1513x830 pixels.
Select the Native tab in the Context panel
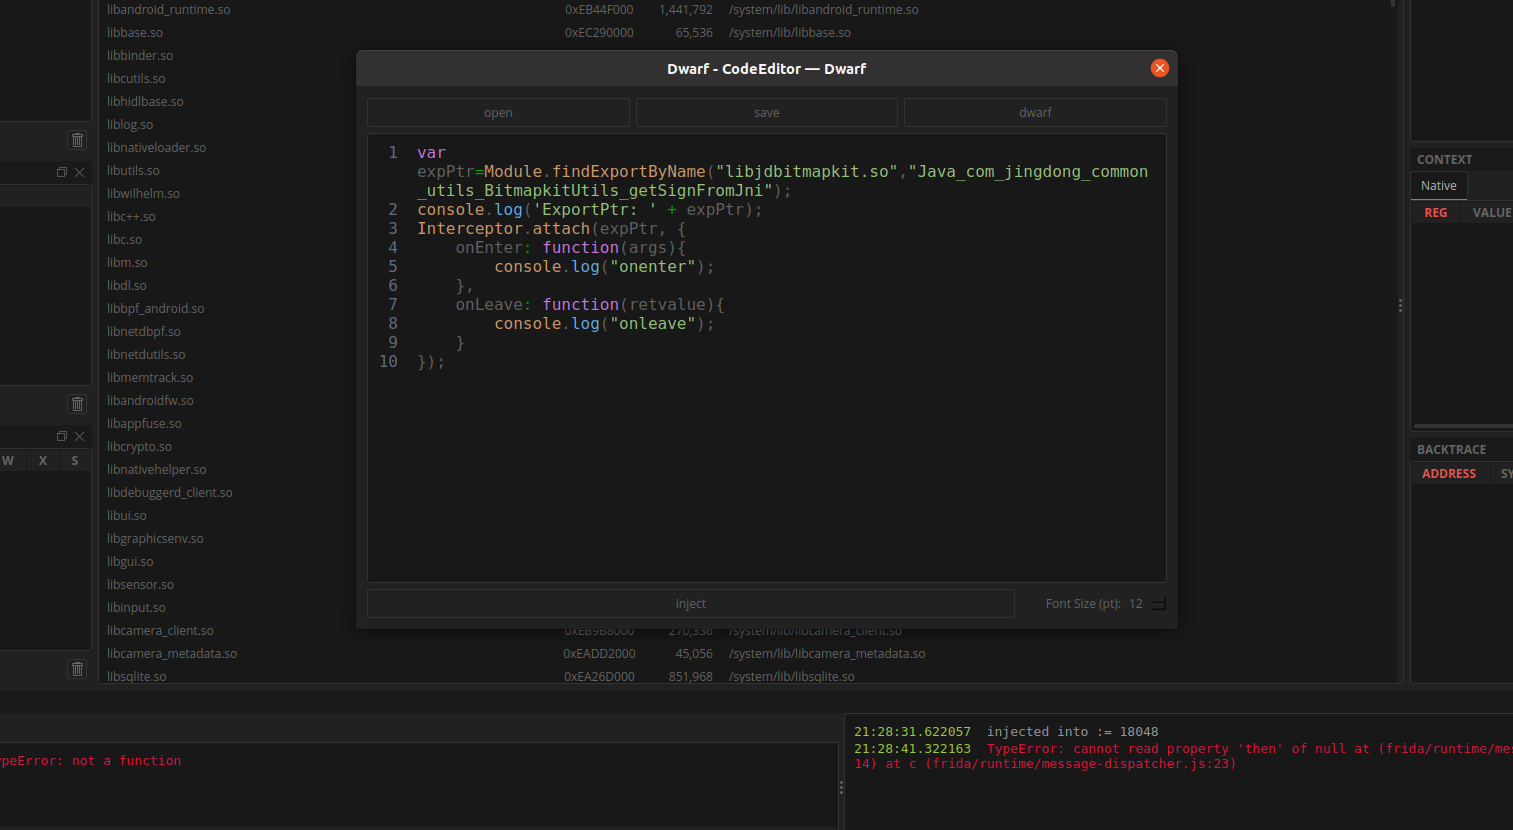(x=1438, y=185)
